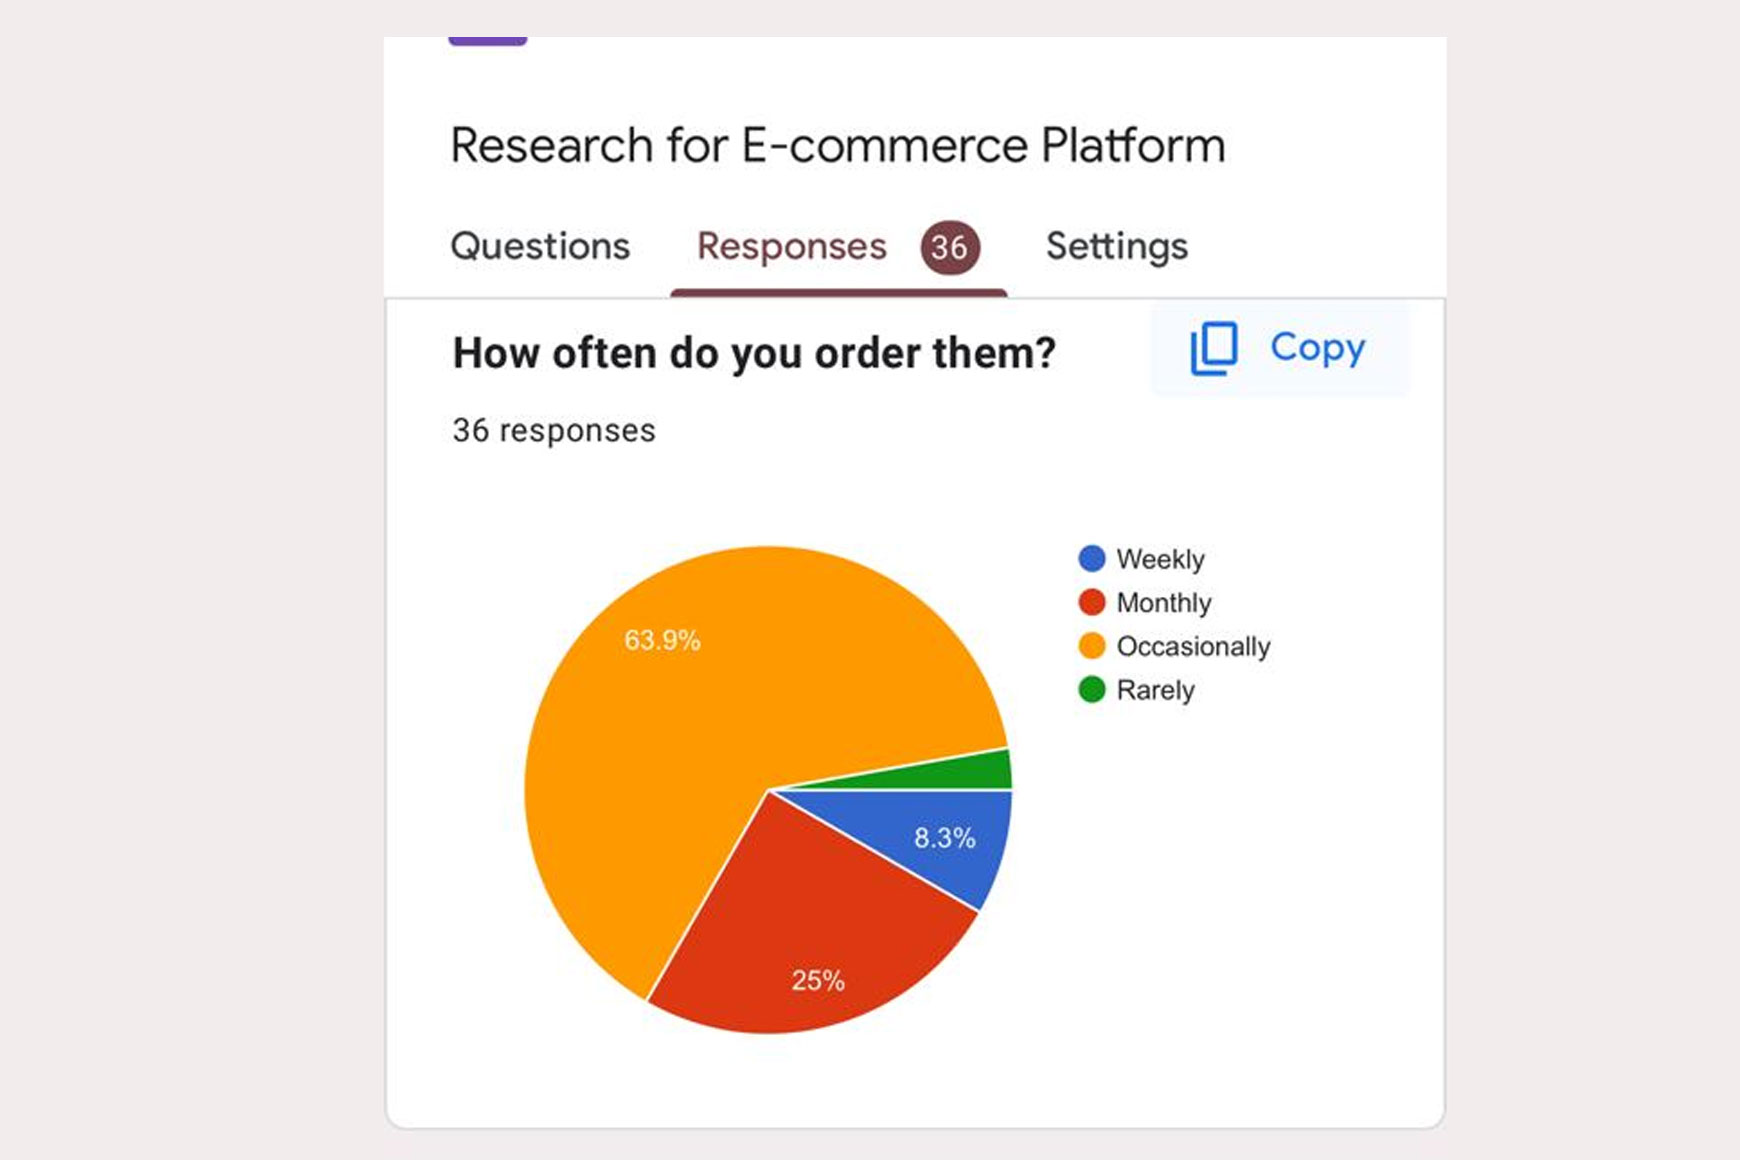Click the red Monthly legend dot
This screenshot has width=1740, height=1160.
[1092, 602]
